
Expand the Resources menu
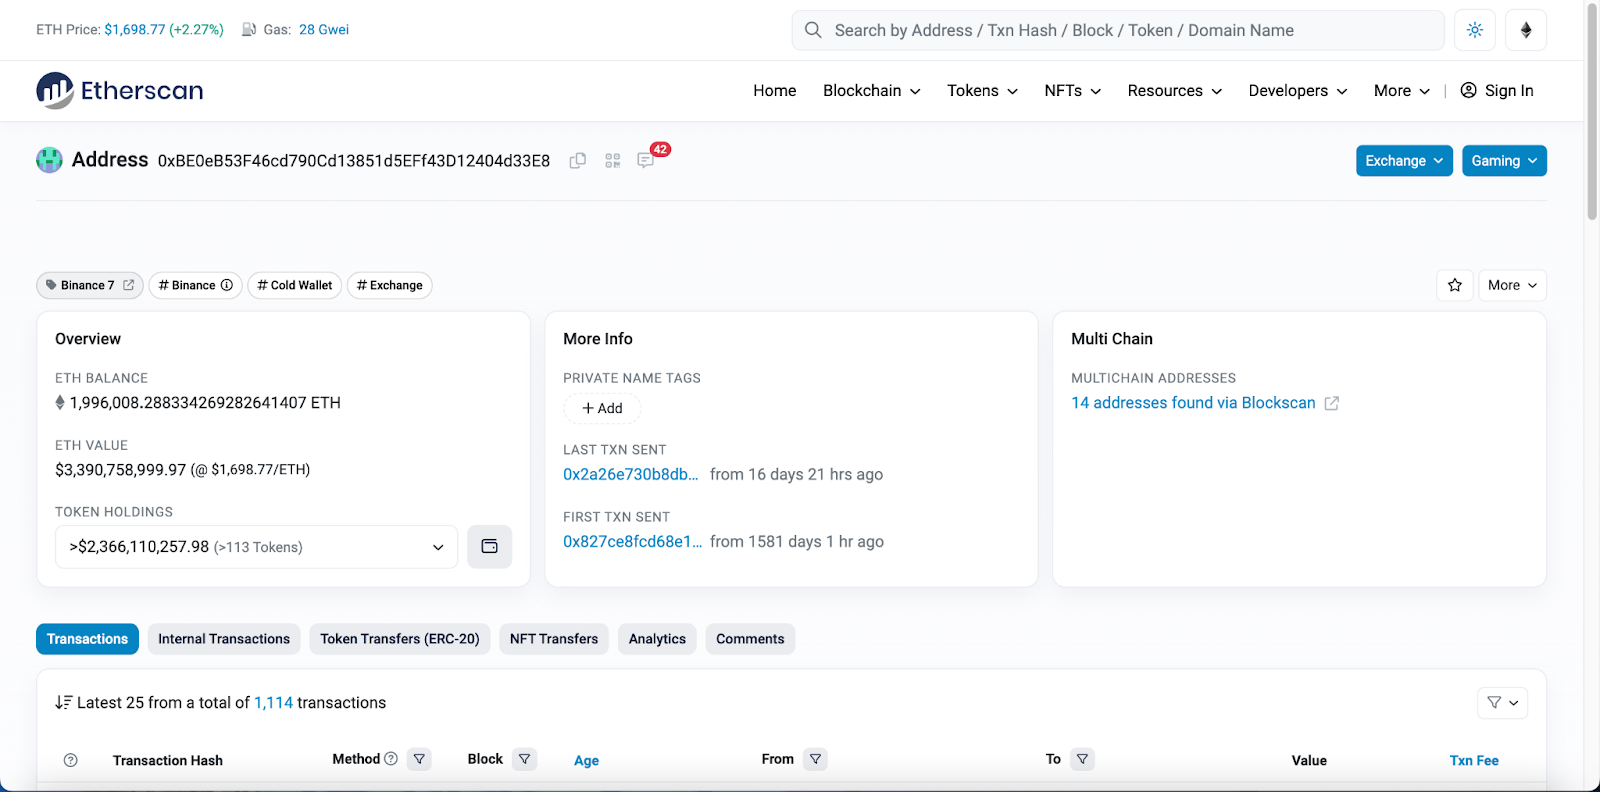pyautogui.click(x=1175, y=91)
